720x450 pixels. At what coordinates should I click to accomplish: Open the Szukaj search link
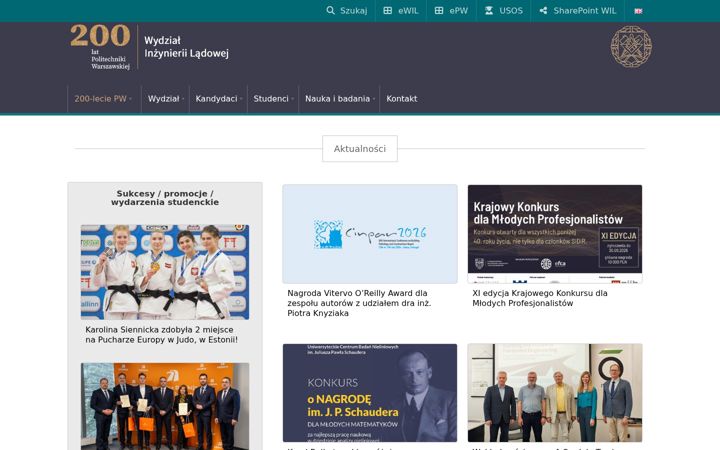click(354, 11)
